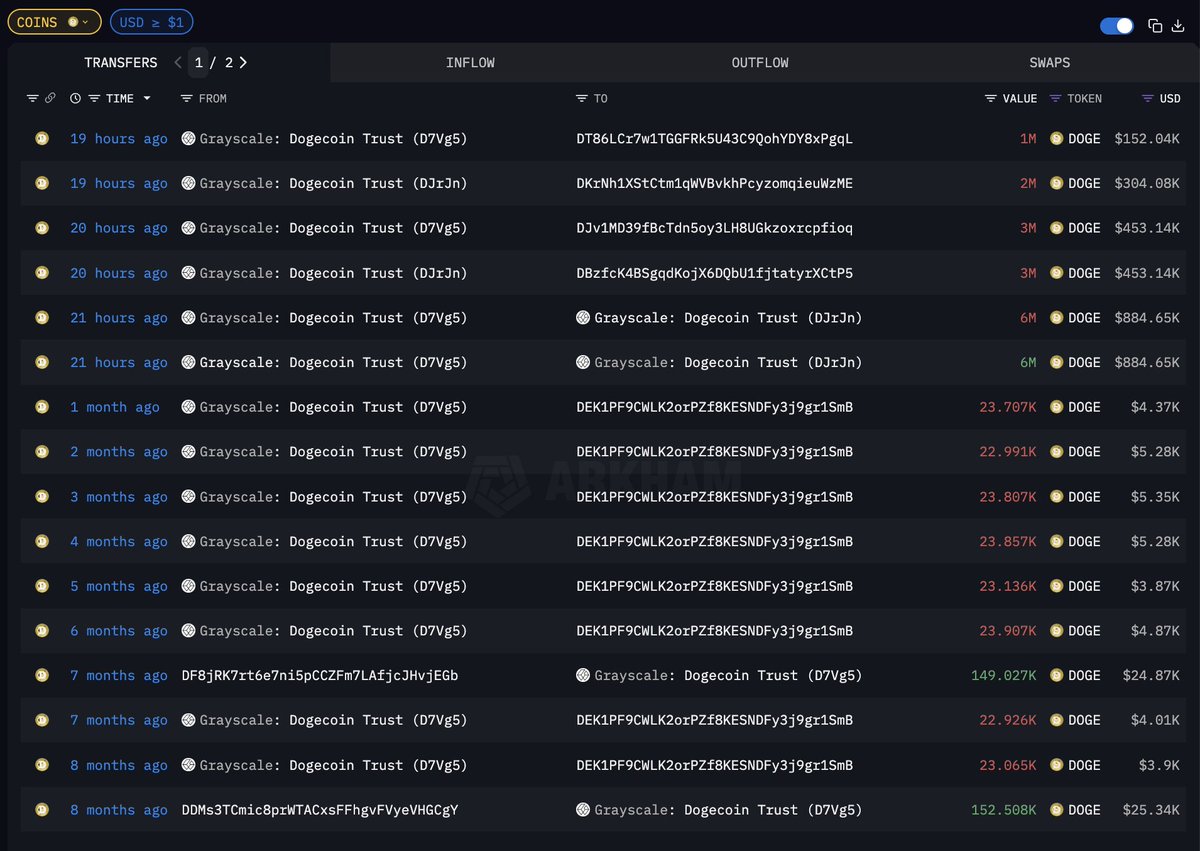
Task: Click the page number 1 input field
Action: [x=198, y=62]
